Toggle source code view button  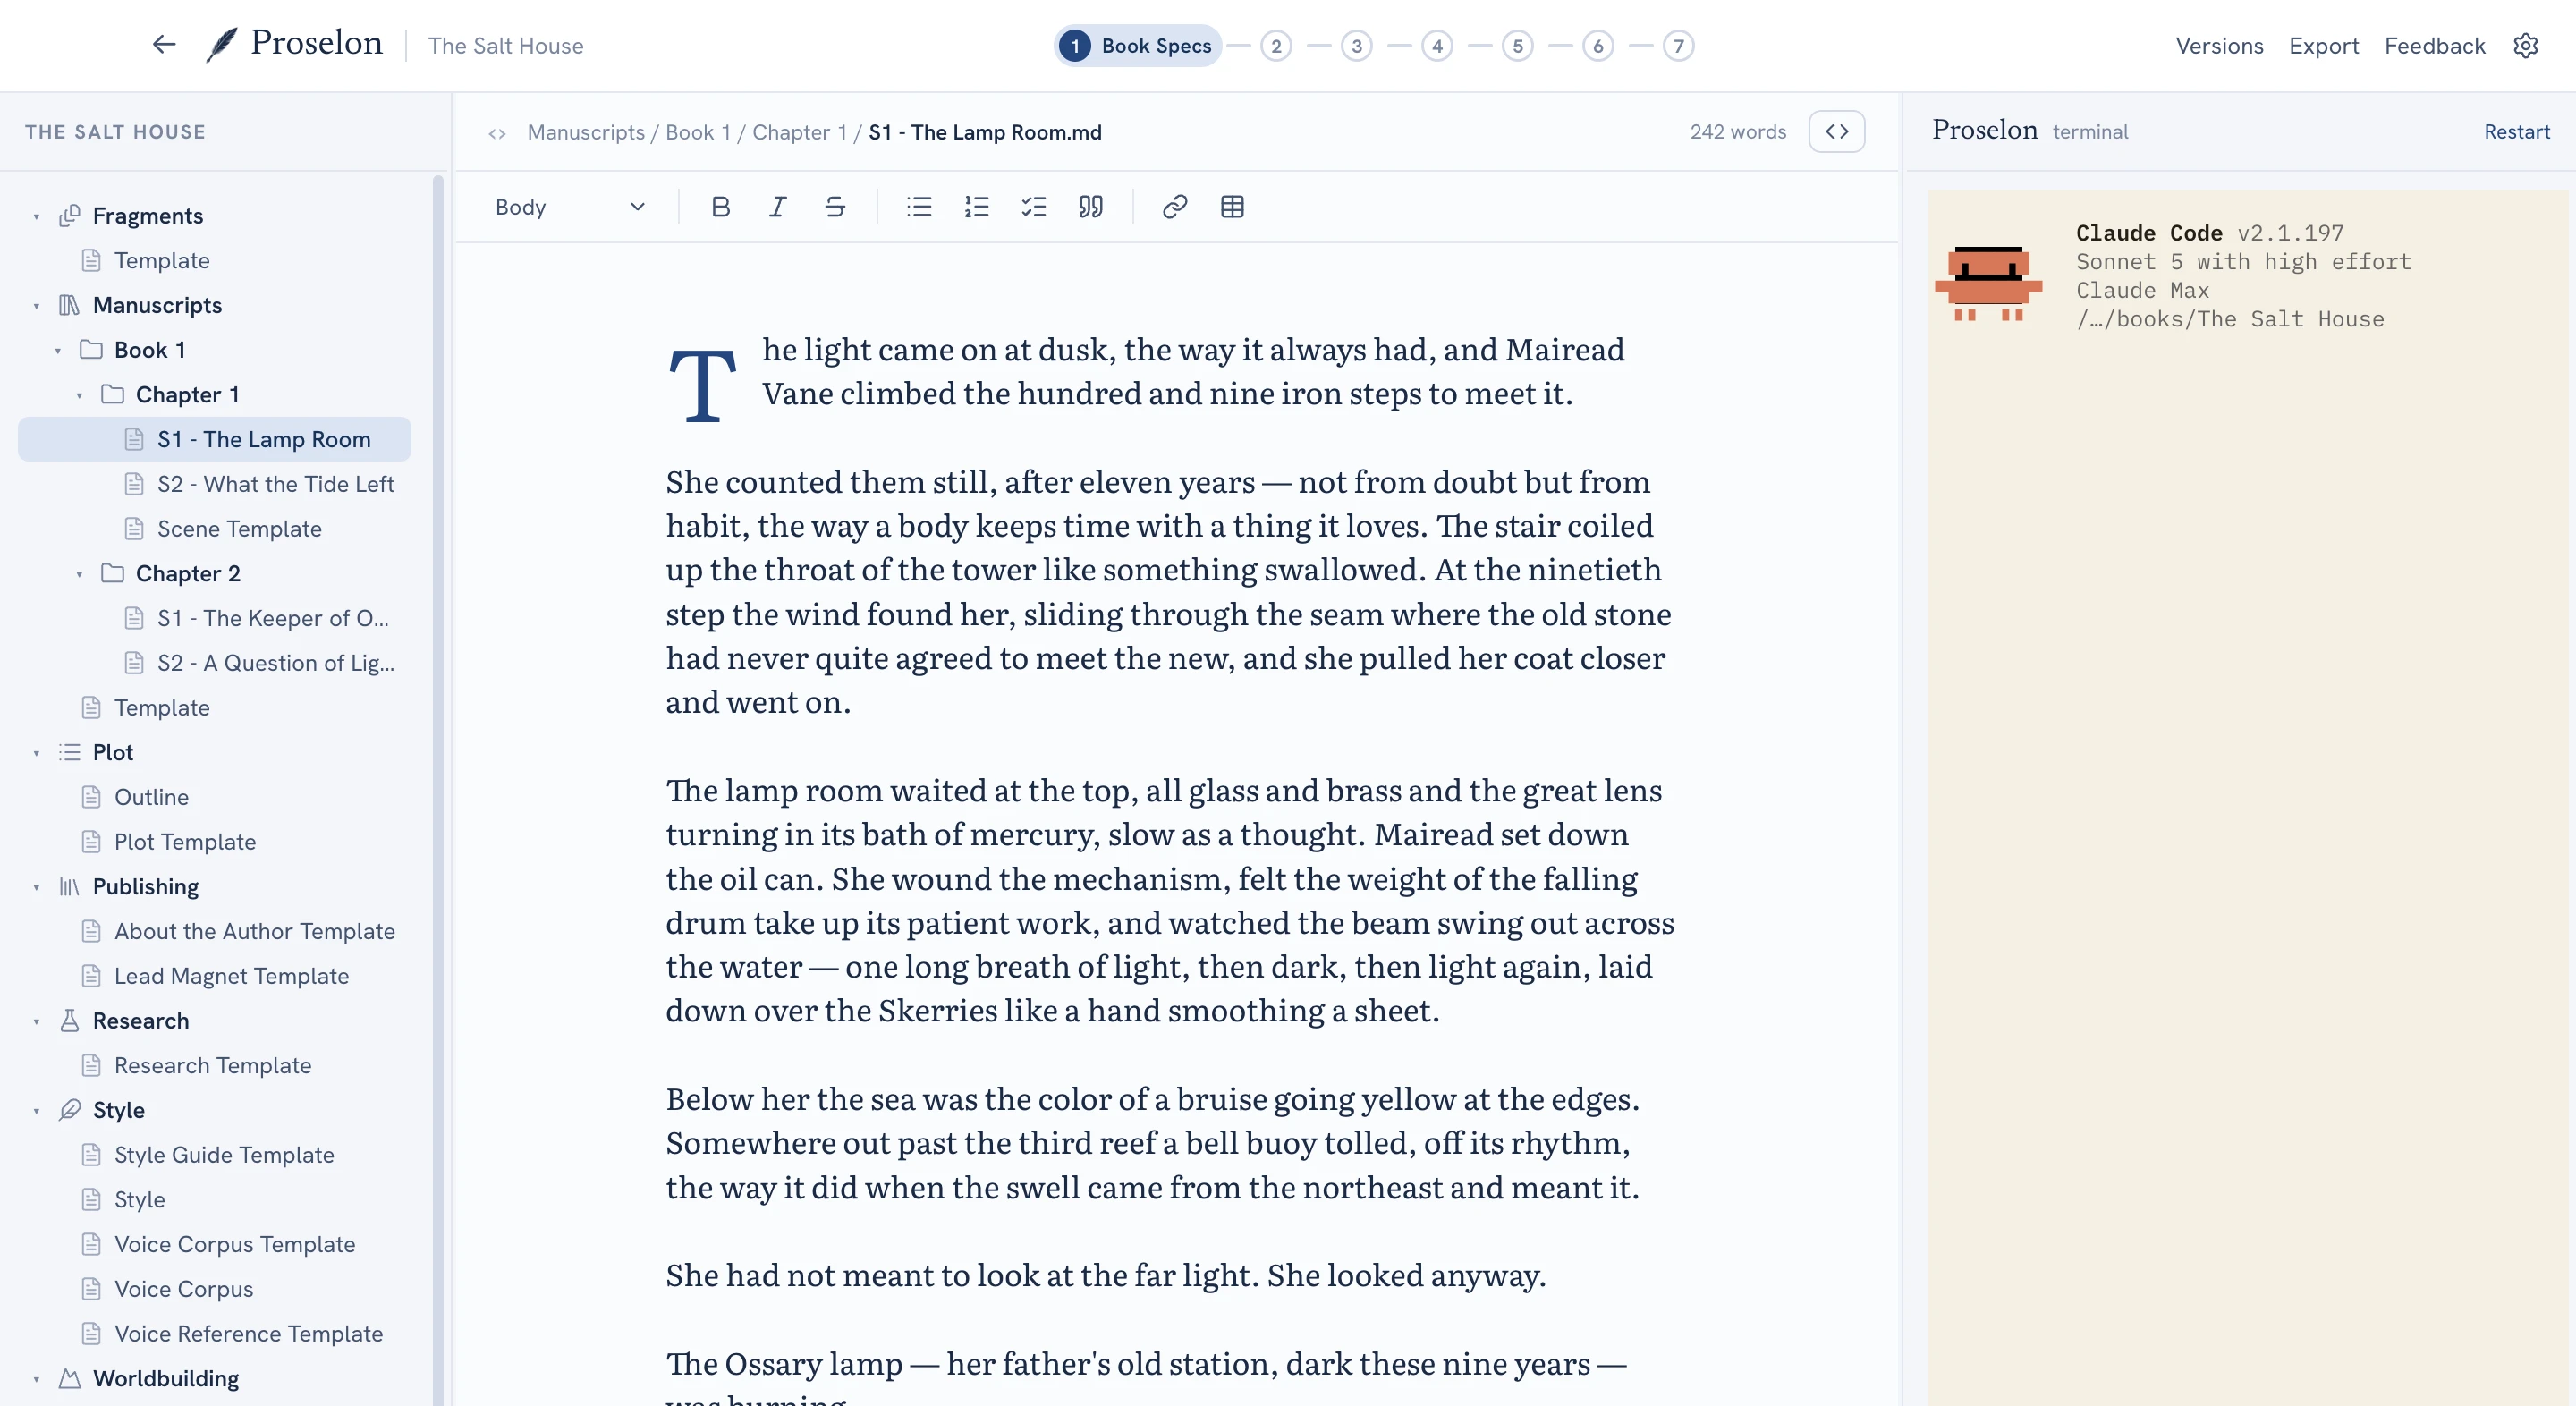1837,132
